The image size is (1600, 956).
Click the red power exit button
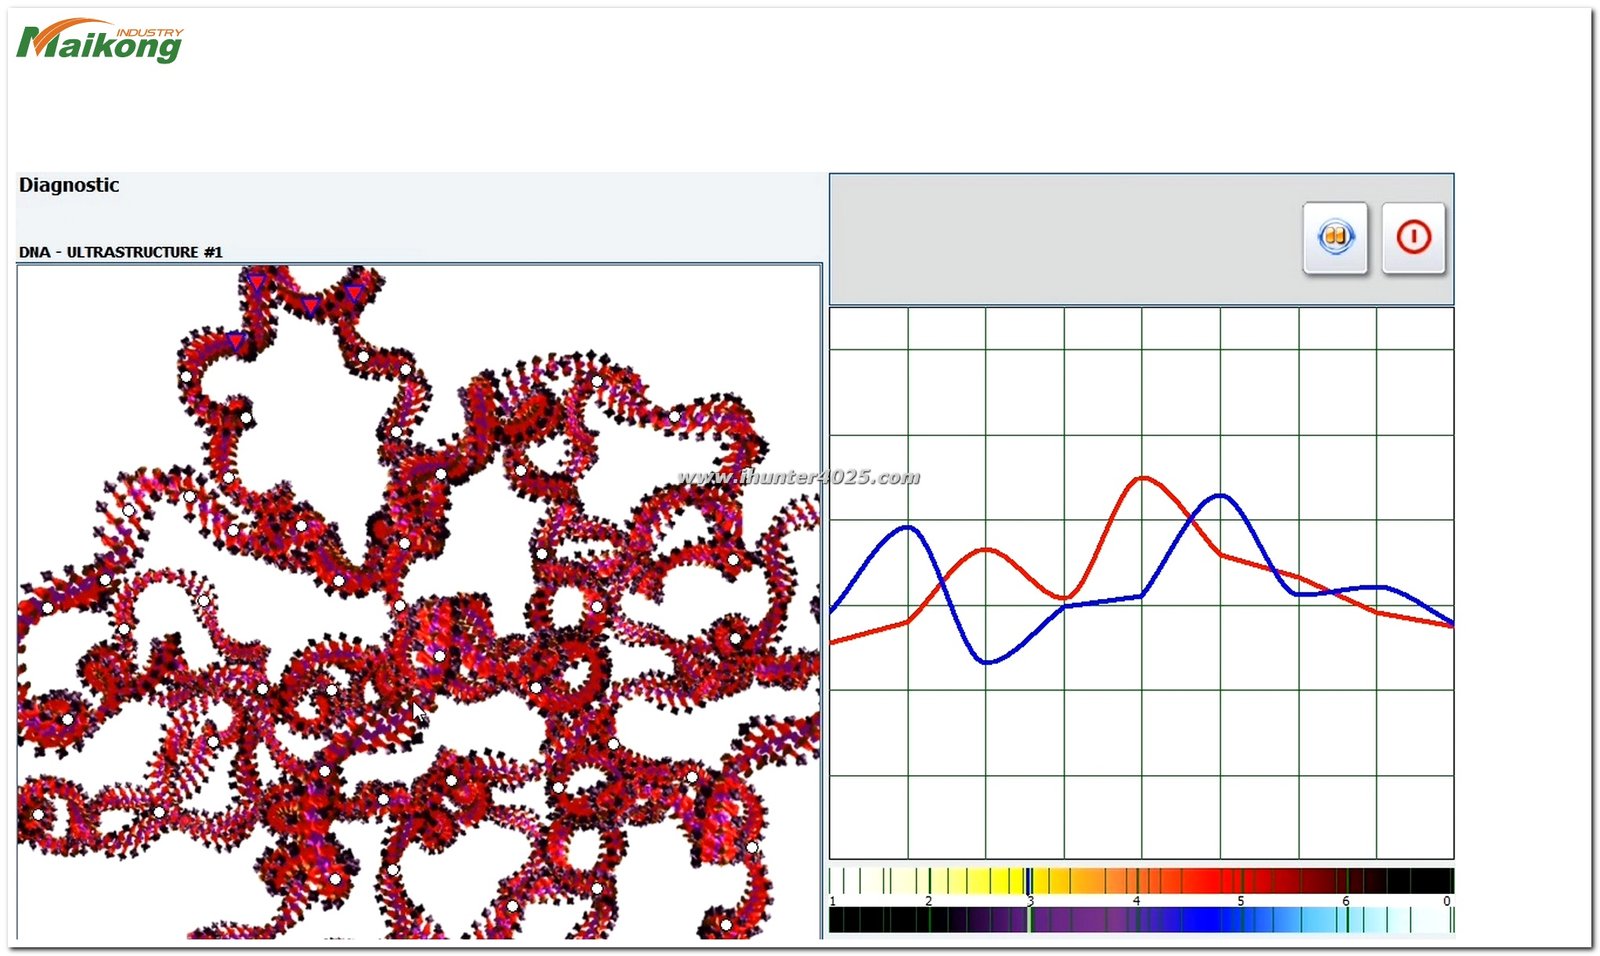(x=1413, y=238)
